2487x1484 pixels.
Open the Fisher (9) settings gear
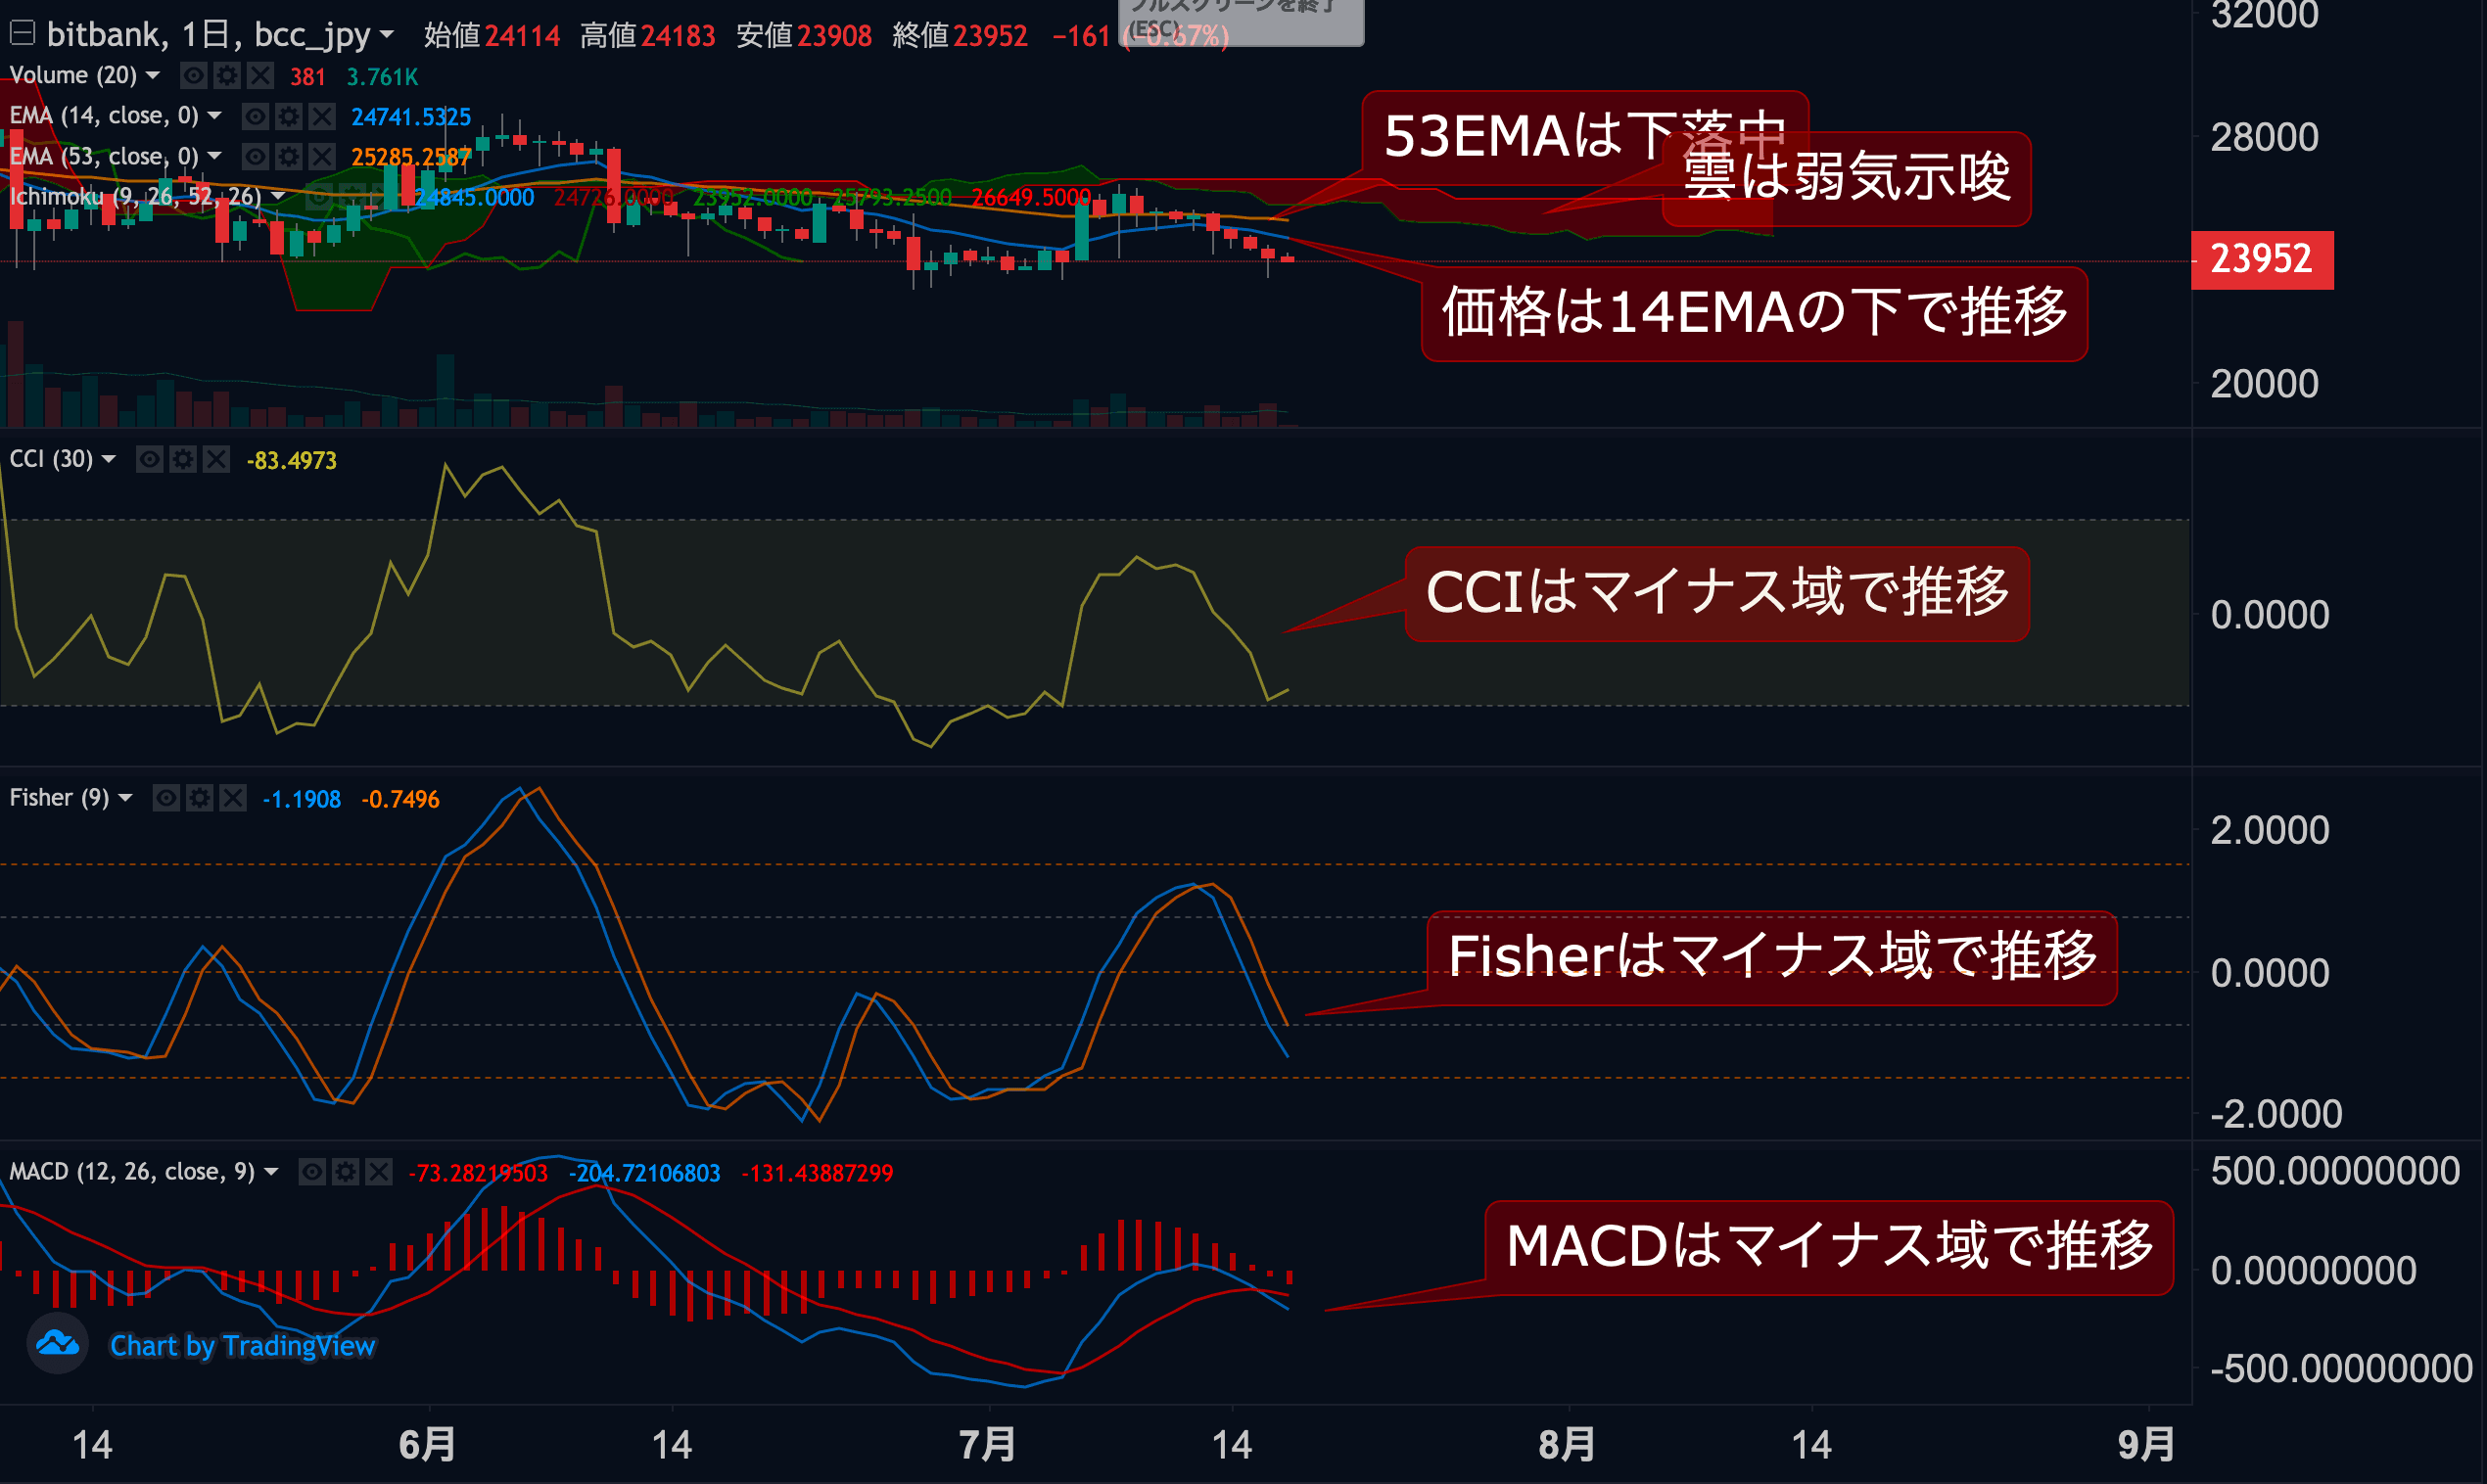[x=199, y=797]
